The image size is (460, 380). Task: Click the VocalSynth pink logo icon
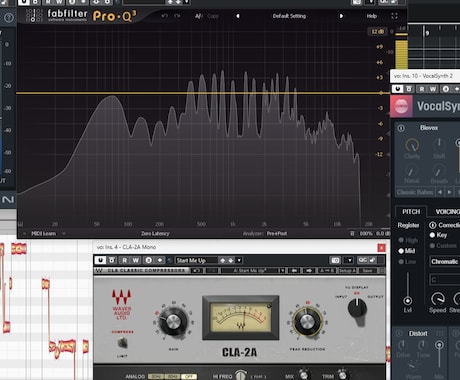pyautogui.click(x=401, y=106)
